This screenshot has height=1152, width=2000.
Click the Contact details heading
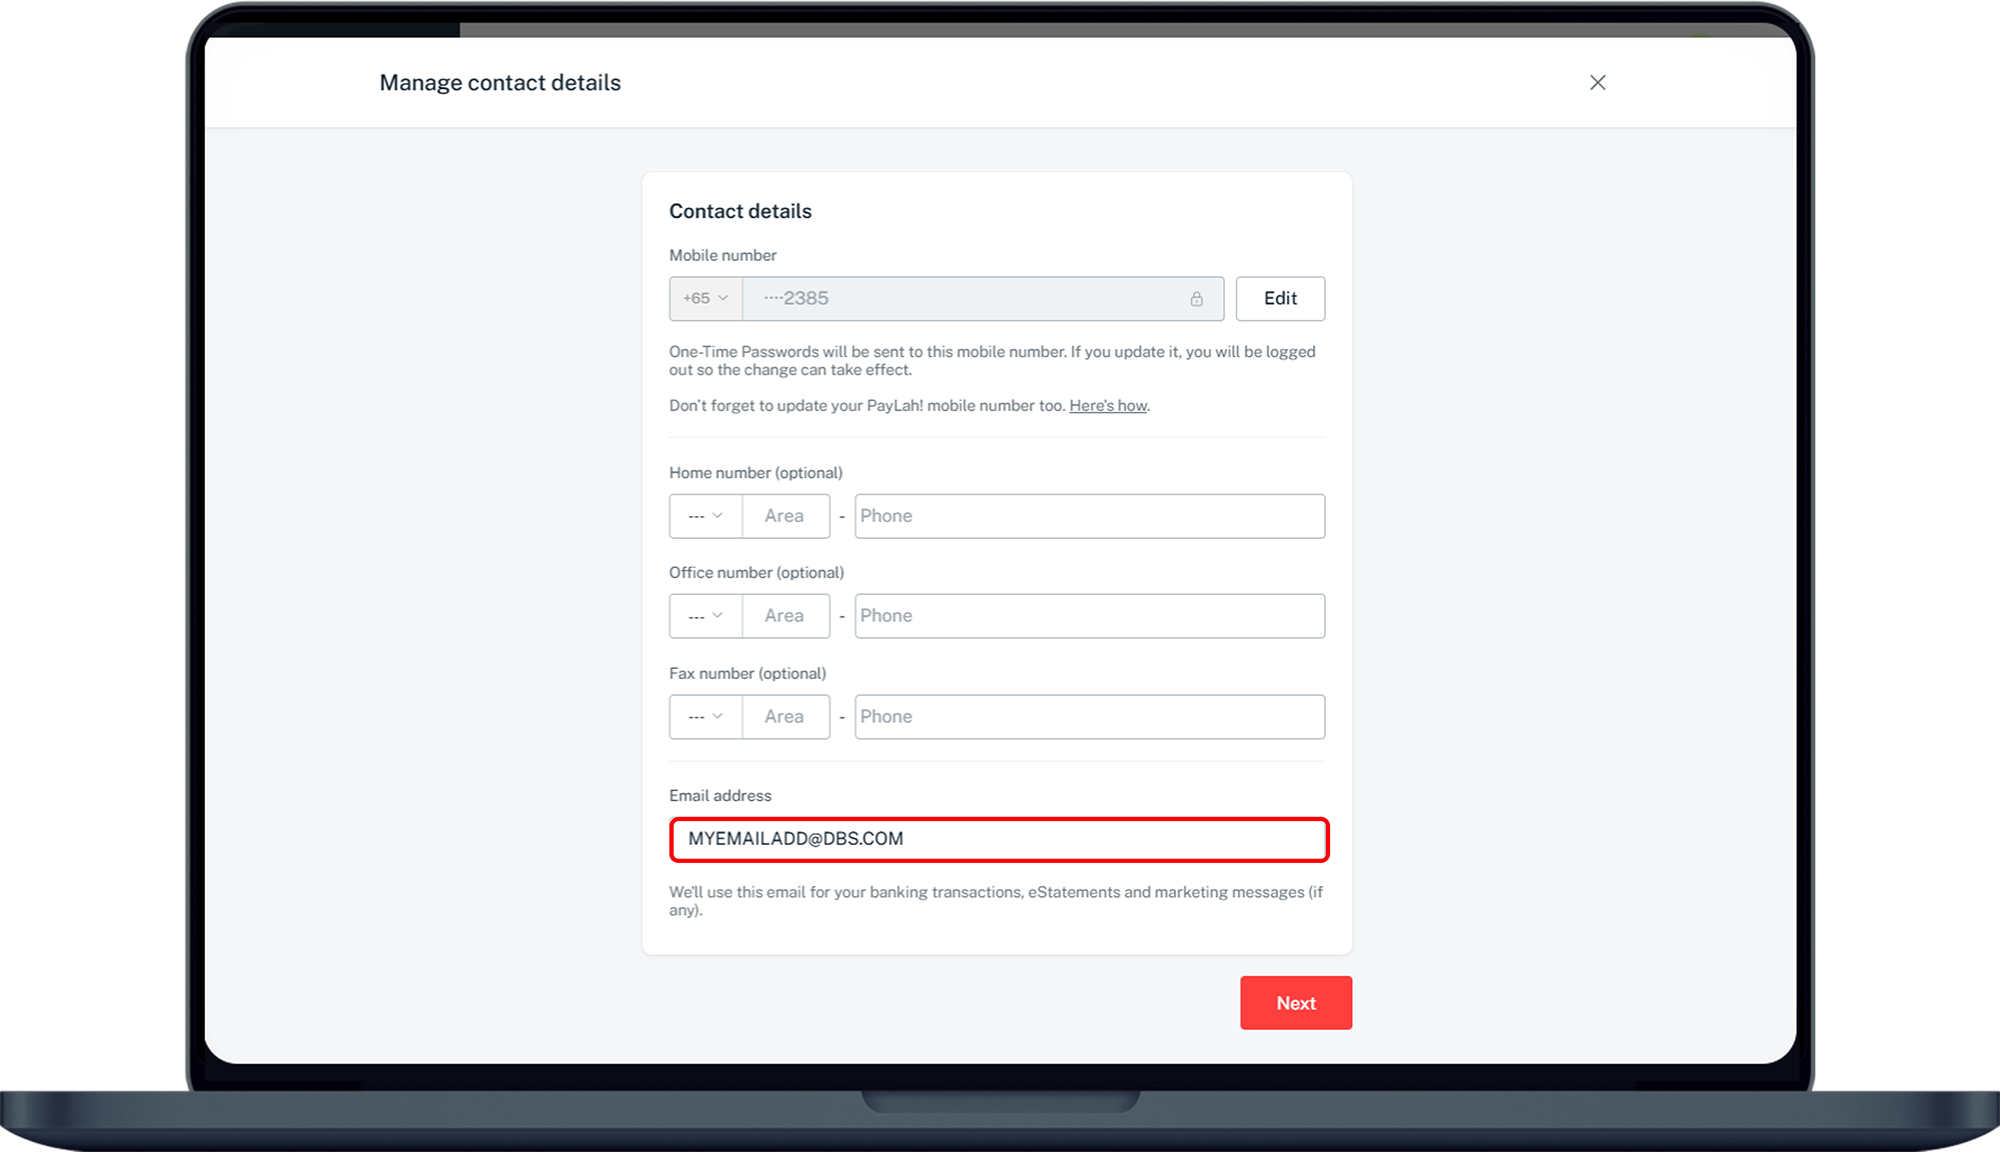[740, 211]
